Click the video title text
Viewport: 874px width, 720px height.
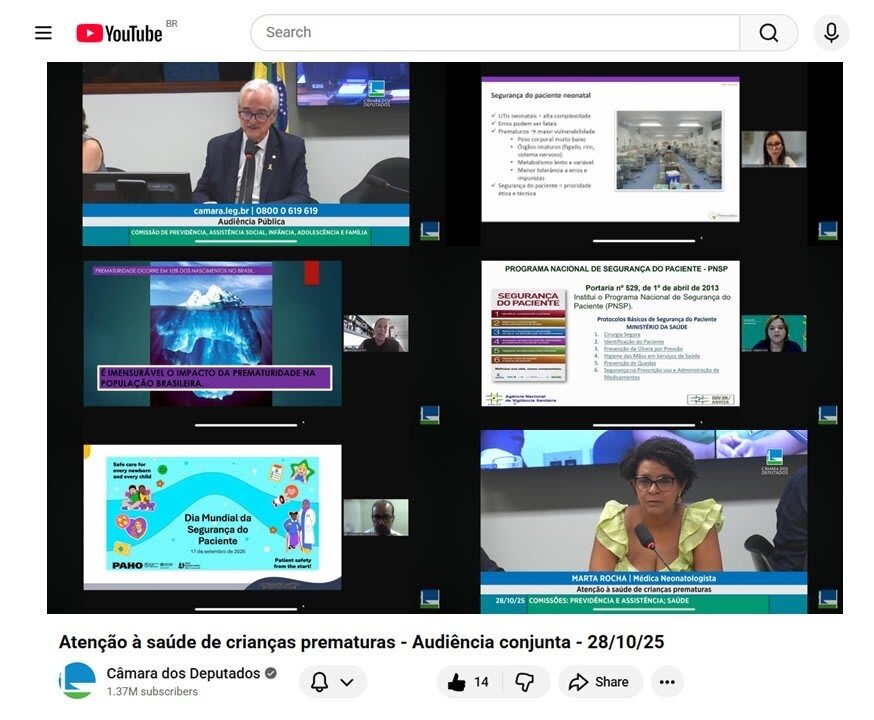(361, 642)
